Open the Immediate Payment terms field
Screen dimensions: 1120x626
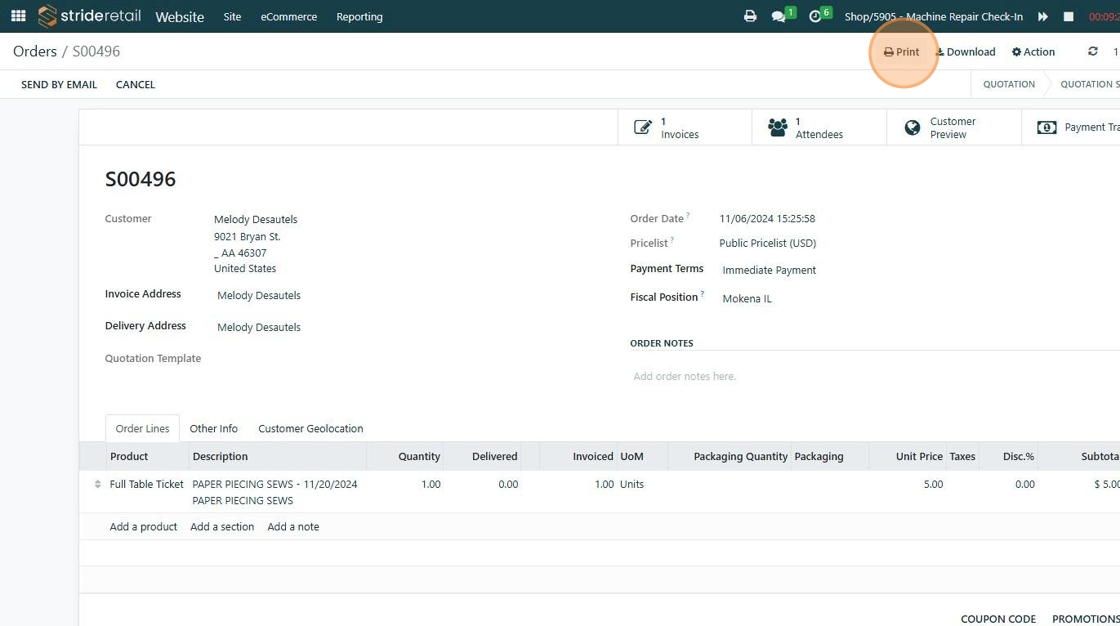(769, 270)
